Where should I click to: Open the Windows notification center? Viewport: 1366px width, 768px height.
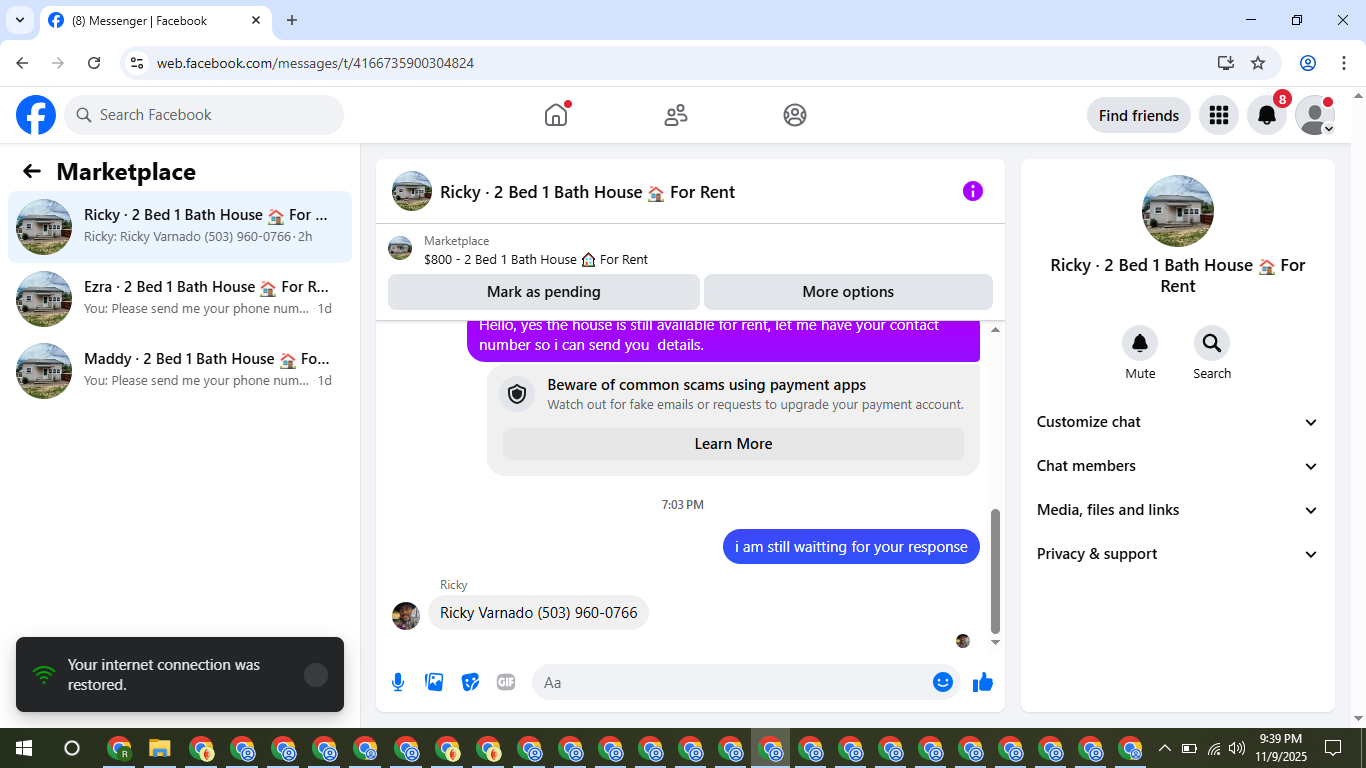tap(1332, 748)
